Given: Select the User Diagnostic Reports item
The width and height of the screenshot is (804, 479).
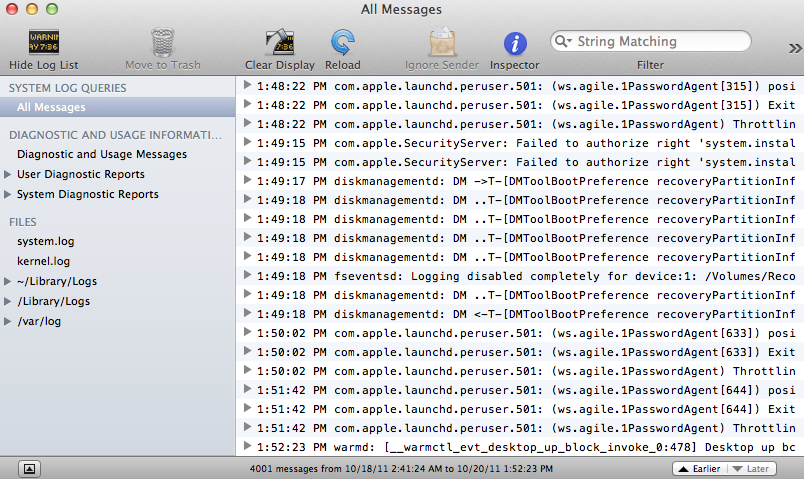Looking at the screenshot, I should coord(81,174).
